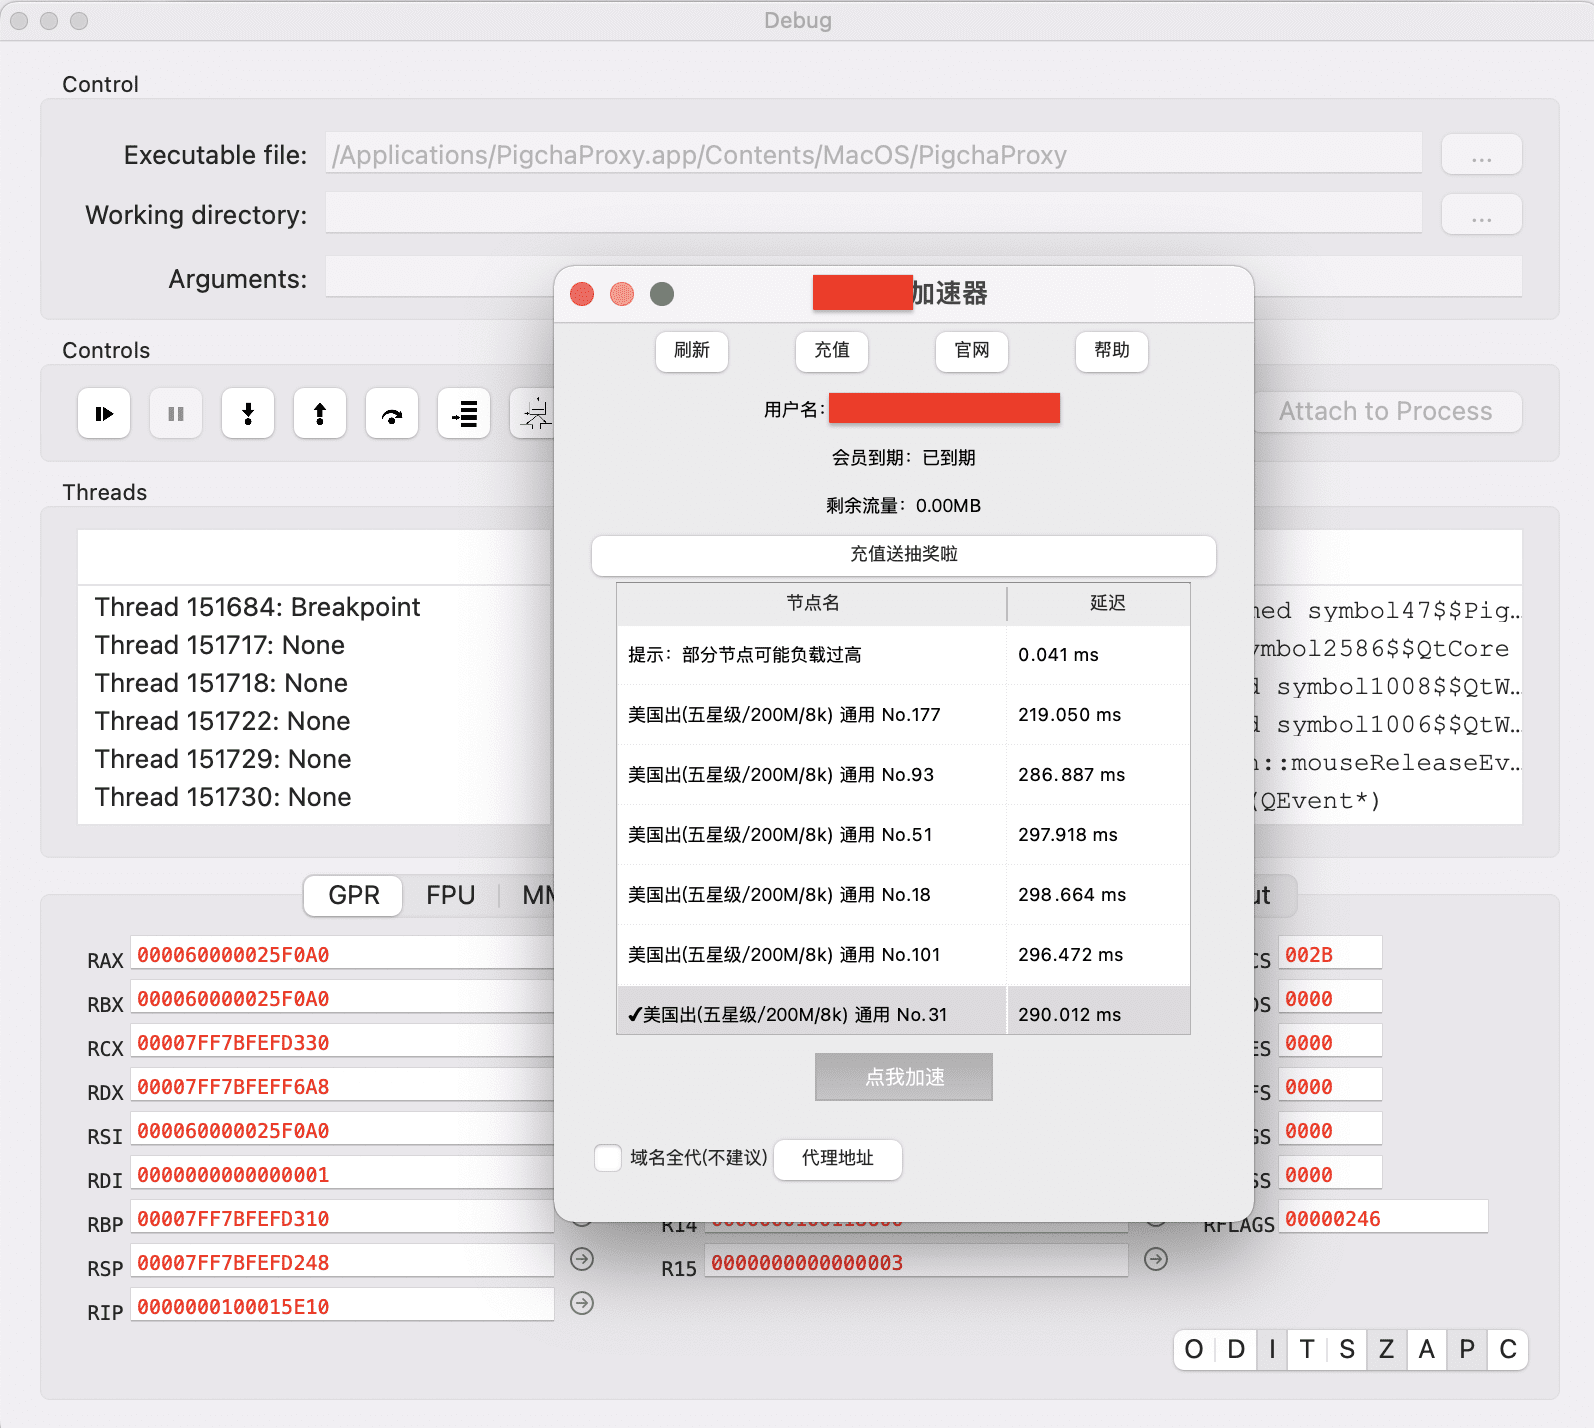
Task: Click the Step Out up-arrow icon
Action: click(x=320, y=413)
